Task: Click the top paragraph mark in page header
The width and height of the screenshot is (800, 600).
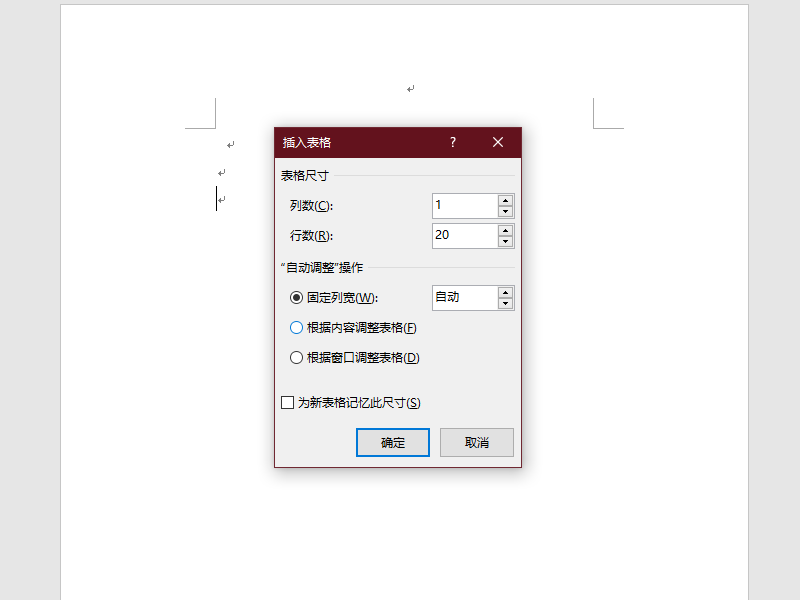Action: click(411, 89)
